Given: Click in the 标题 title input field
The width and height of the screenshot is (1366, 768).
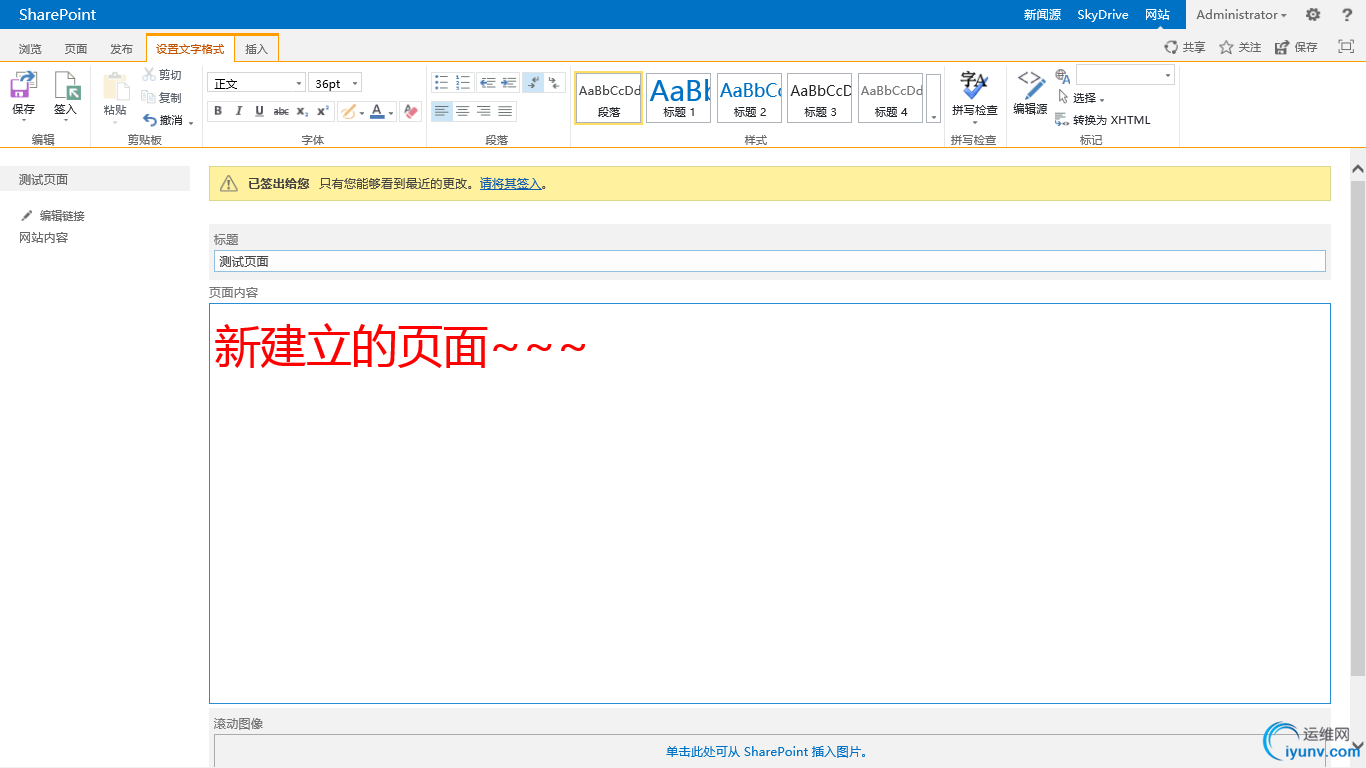Looking at the screenshot, I should click(x=770, y=261).
